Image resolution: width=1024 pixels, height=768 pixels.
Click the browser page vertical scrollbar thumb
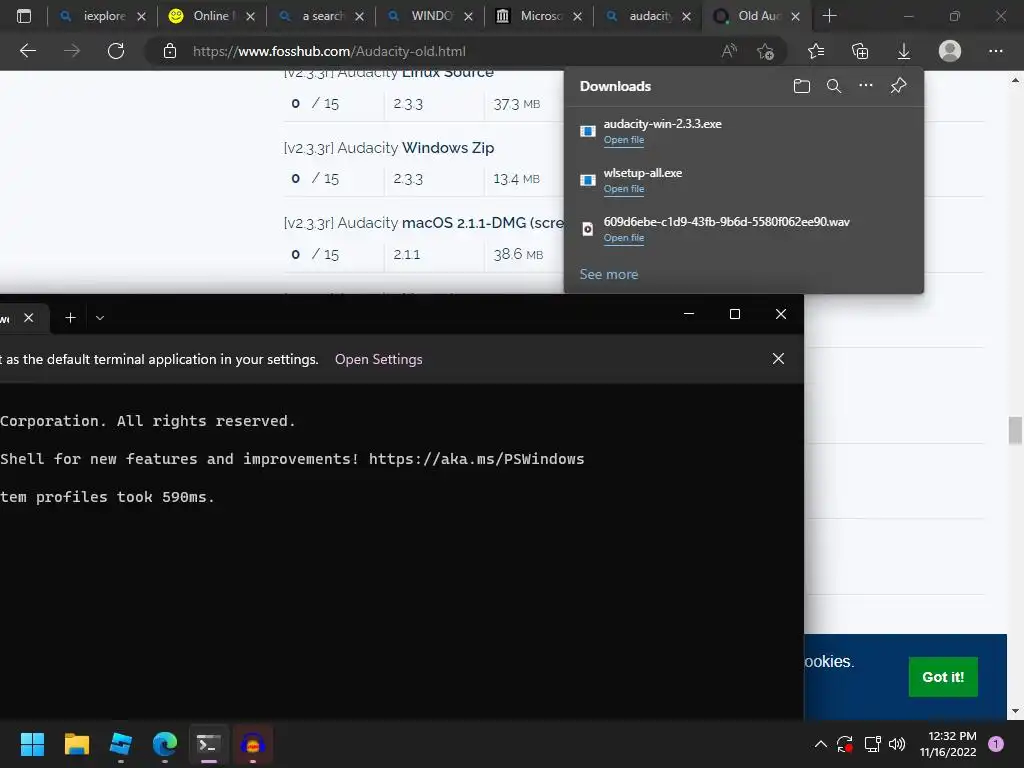tap(1015, 430)
